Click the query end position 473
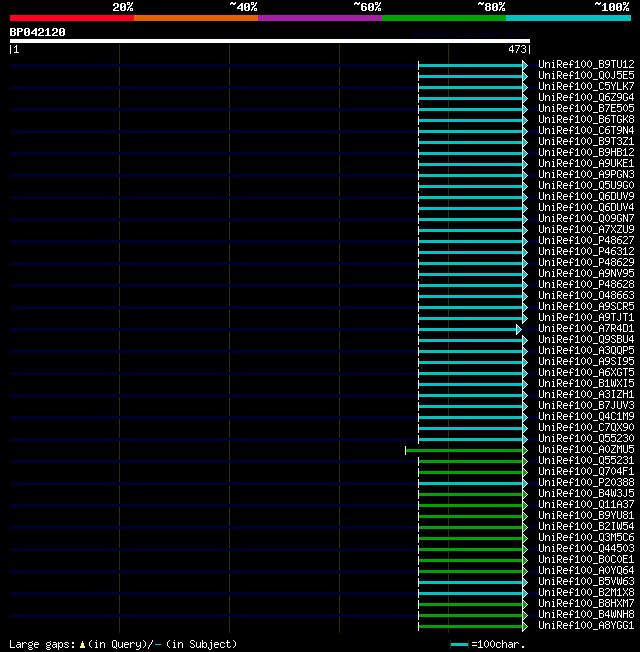 pos(517,49)
